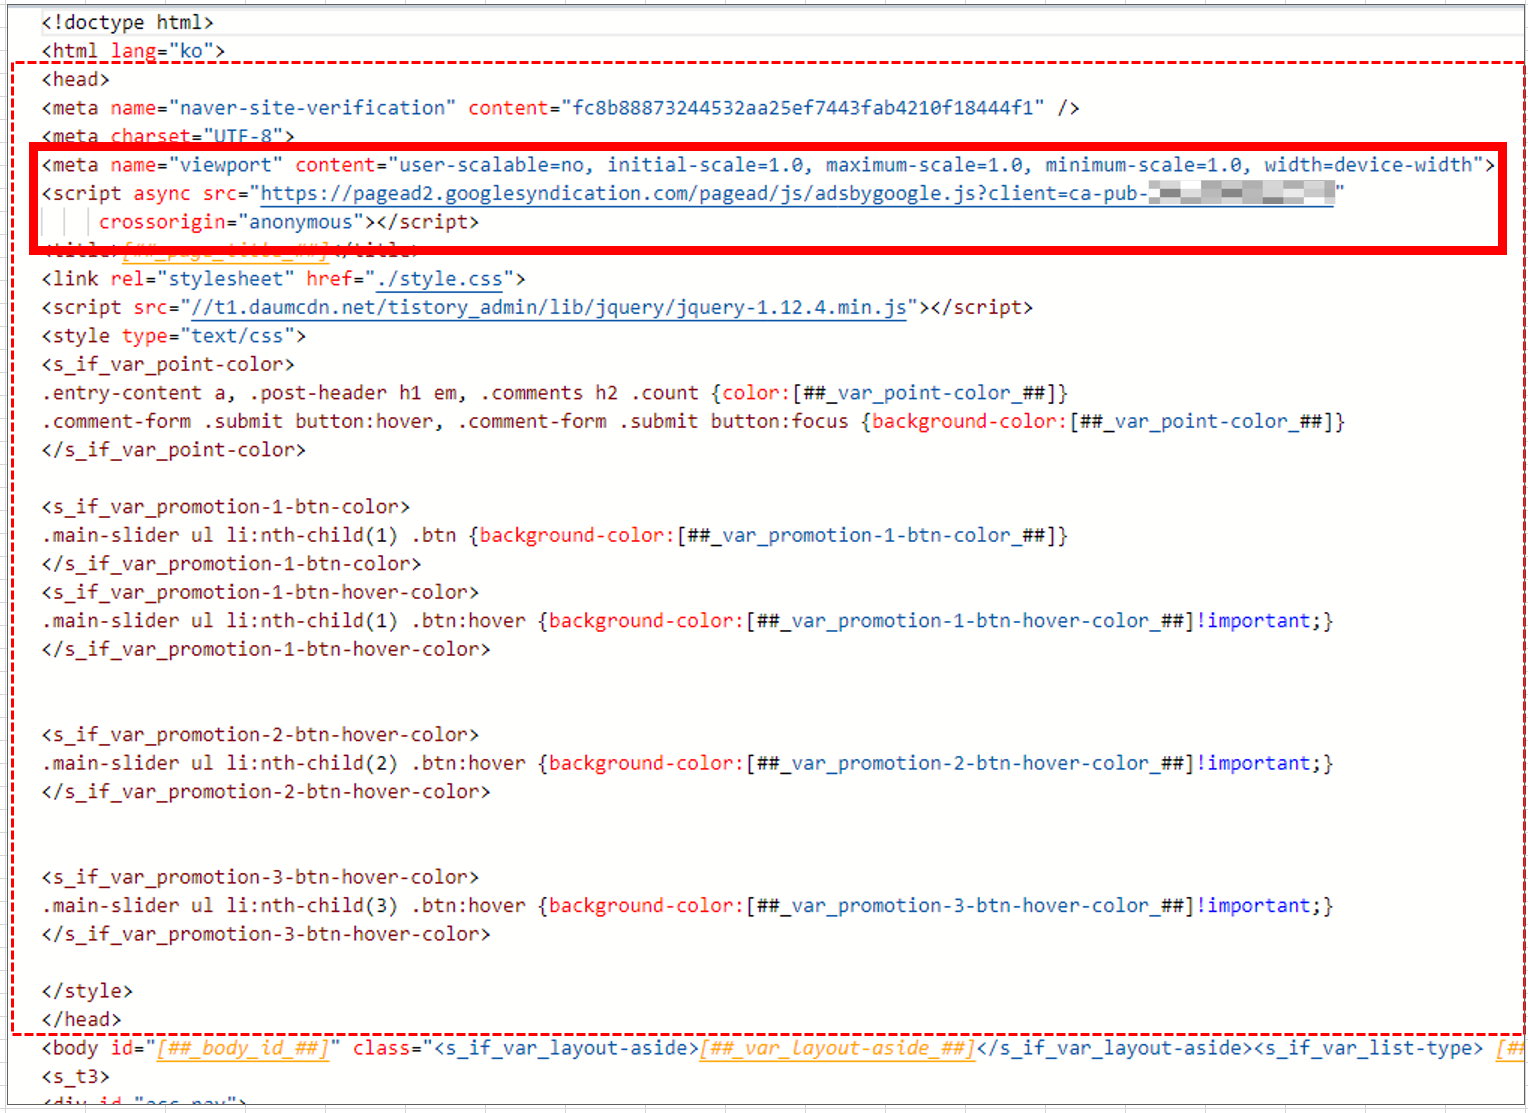Click the <!doctype html> line
Viewport: 1528px width, 1113px height.
click(x=127, y=23)
